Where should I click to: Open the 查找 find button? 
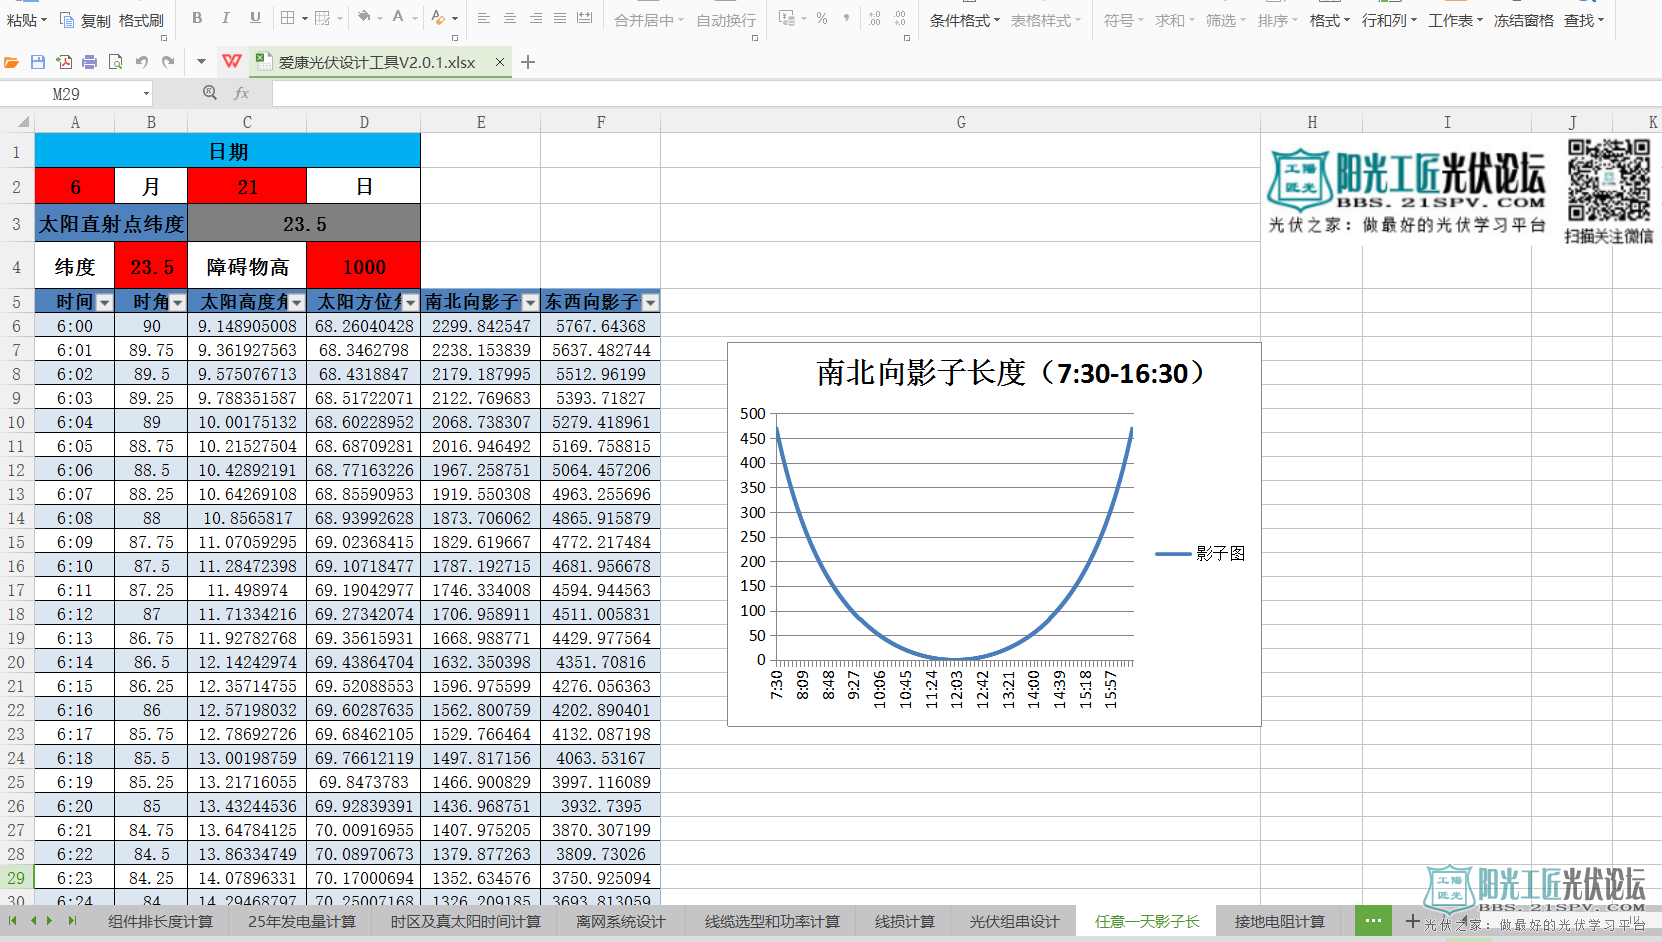tap(1584, 20)
